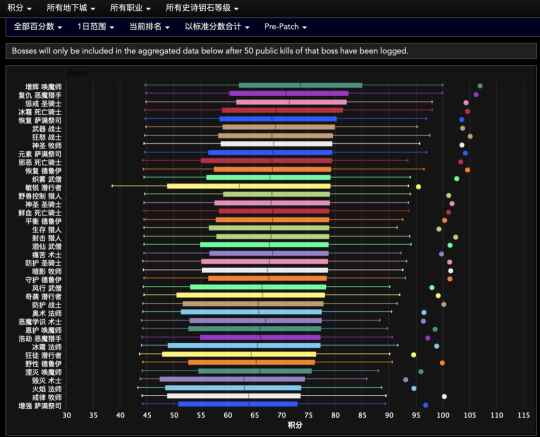Viewport: 540px width, 437px height.
Task: Select the 浩劫 恶魔猎手 label
Action: point(40,339)
